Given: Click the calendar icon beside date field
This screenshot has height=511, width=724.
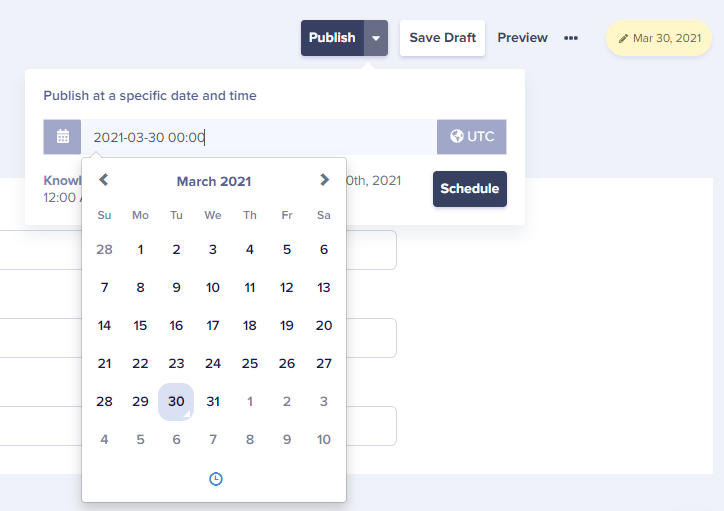Looking at the screenshot, I should pos(62,137).
